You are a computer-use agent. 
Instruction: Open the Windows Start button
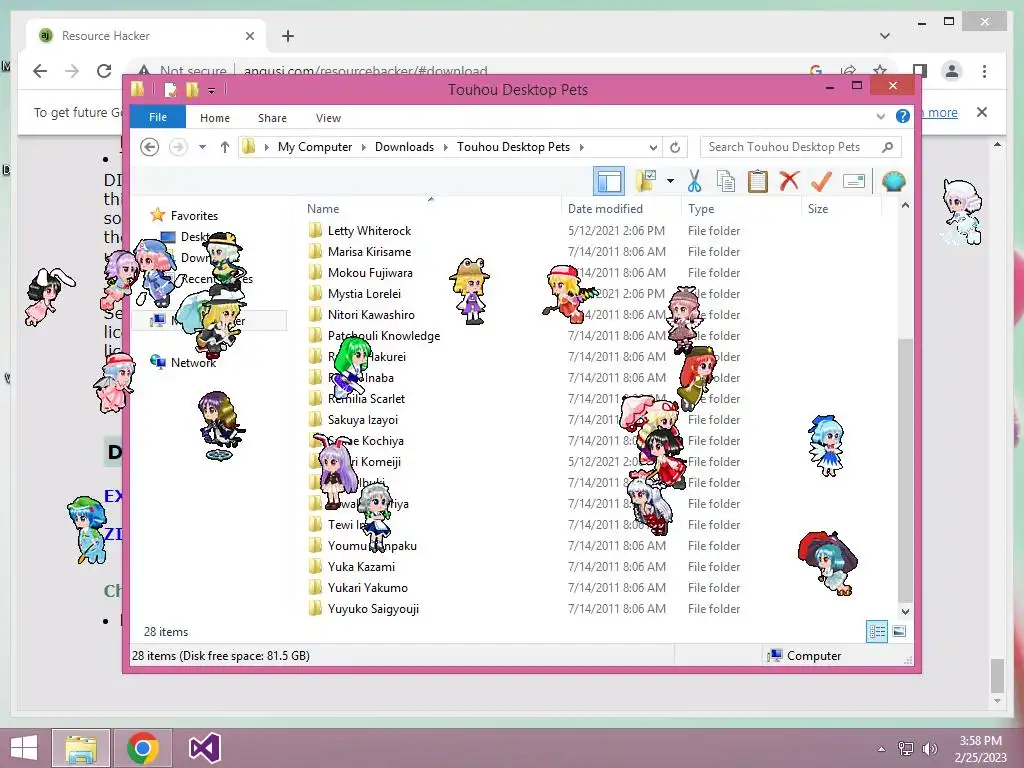24,748
